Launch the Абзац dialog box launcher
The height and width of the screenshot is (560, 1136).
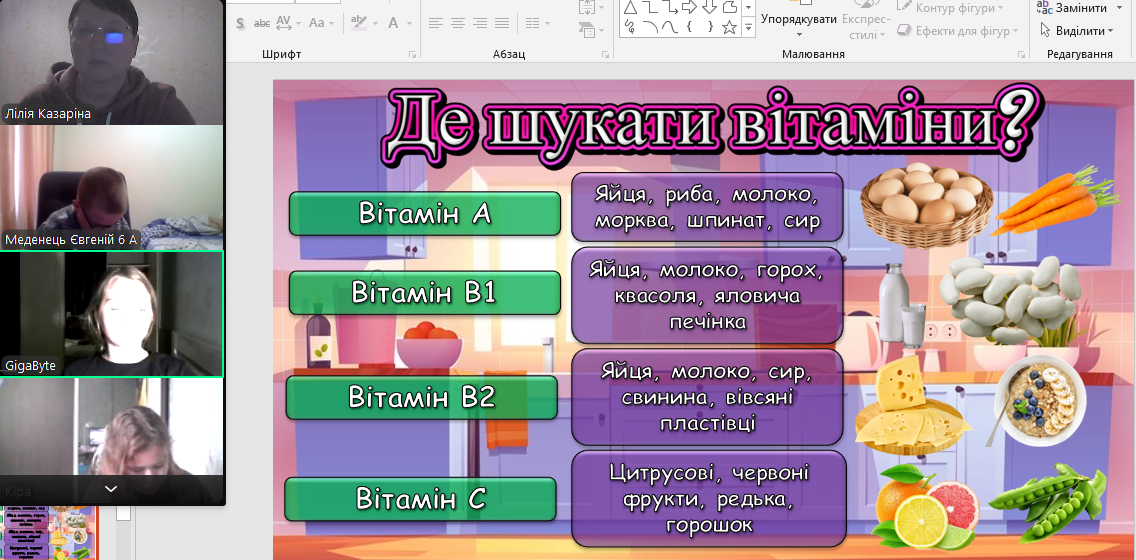(x=605, y=54)
